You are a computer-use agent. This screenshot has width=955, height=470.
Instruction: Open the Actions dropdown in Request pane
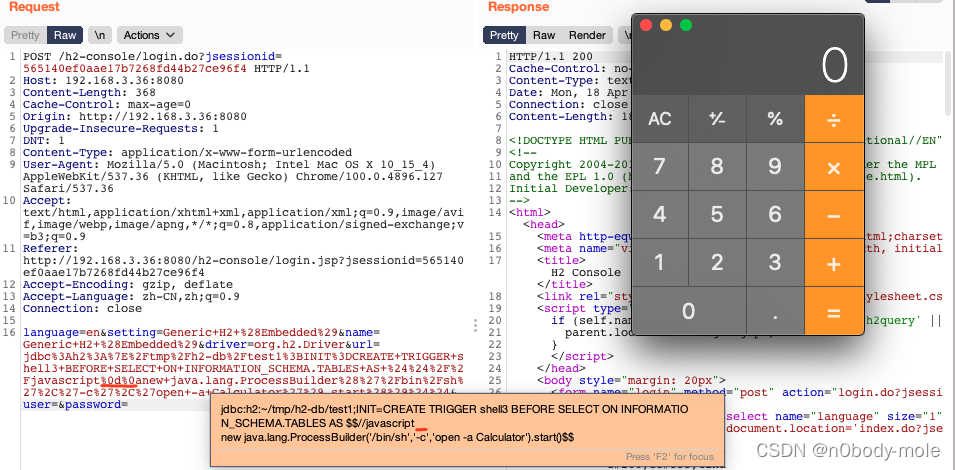pyautogui.click(x=149, y=35)
